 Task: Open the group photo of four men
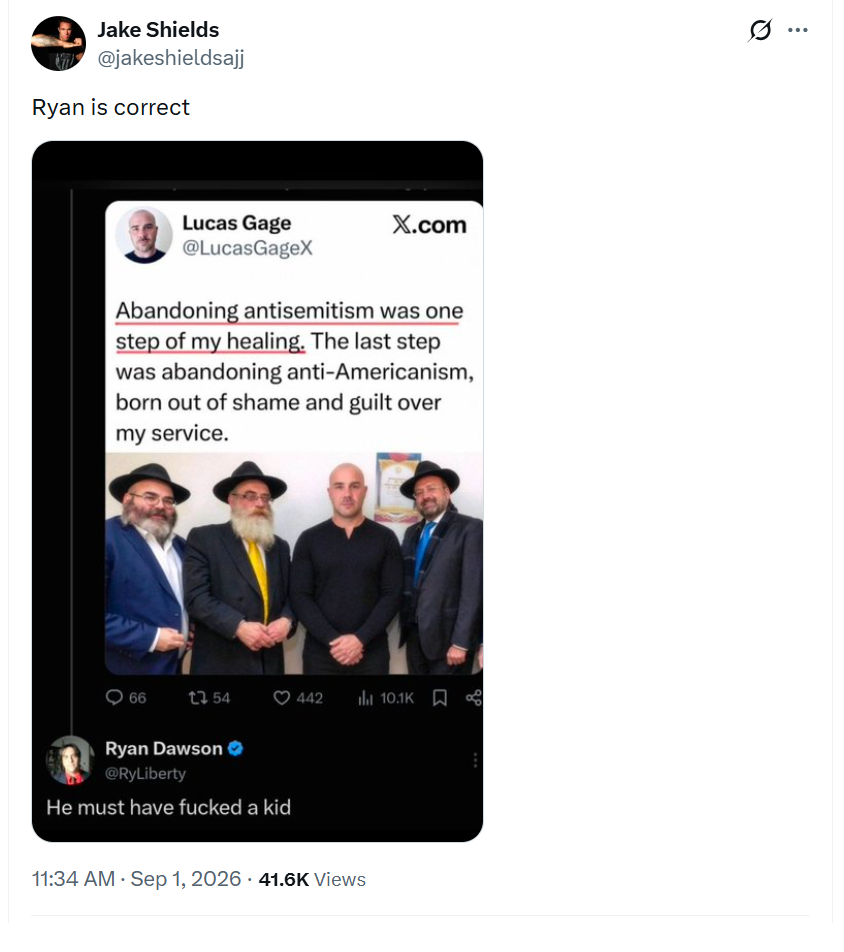click(x=294, y=563)
